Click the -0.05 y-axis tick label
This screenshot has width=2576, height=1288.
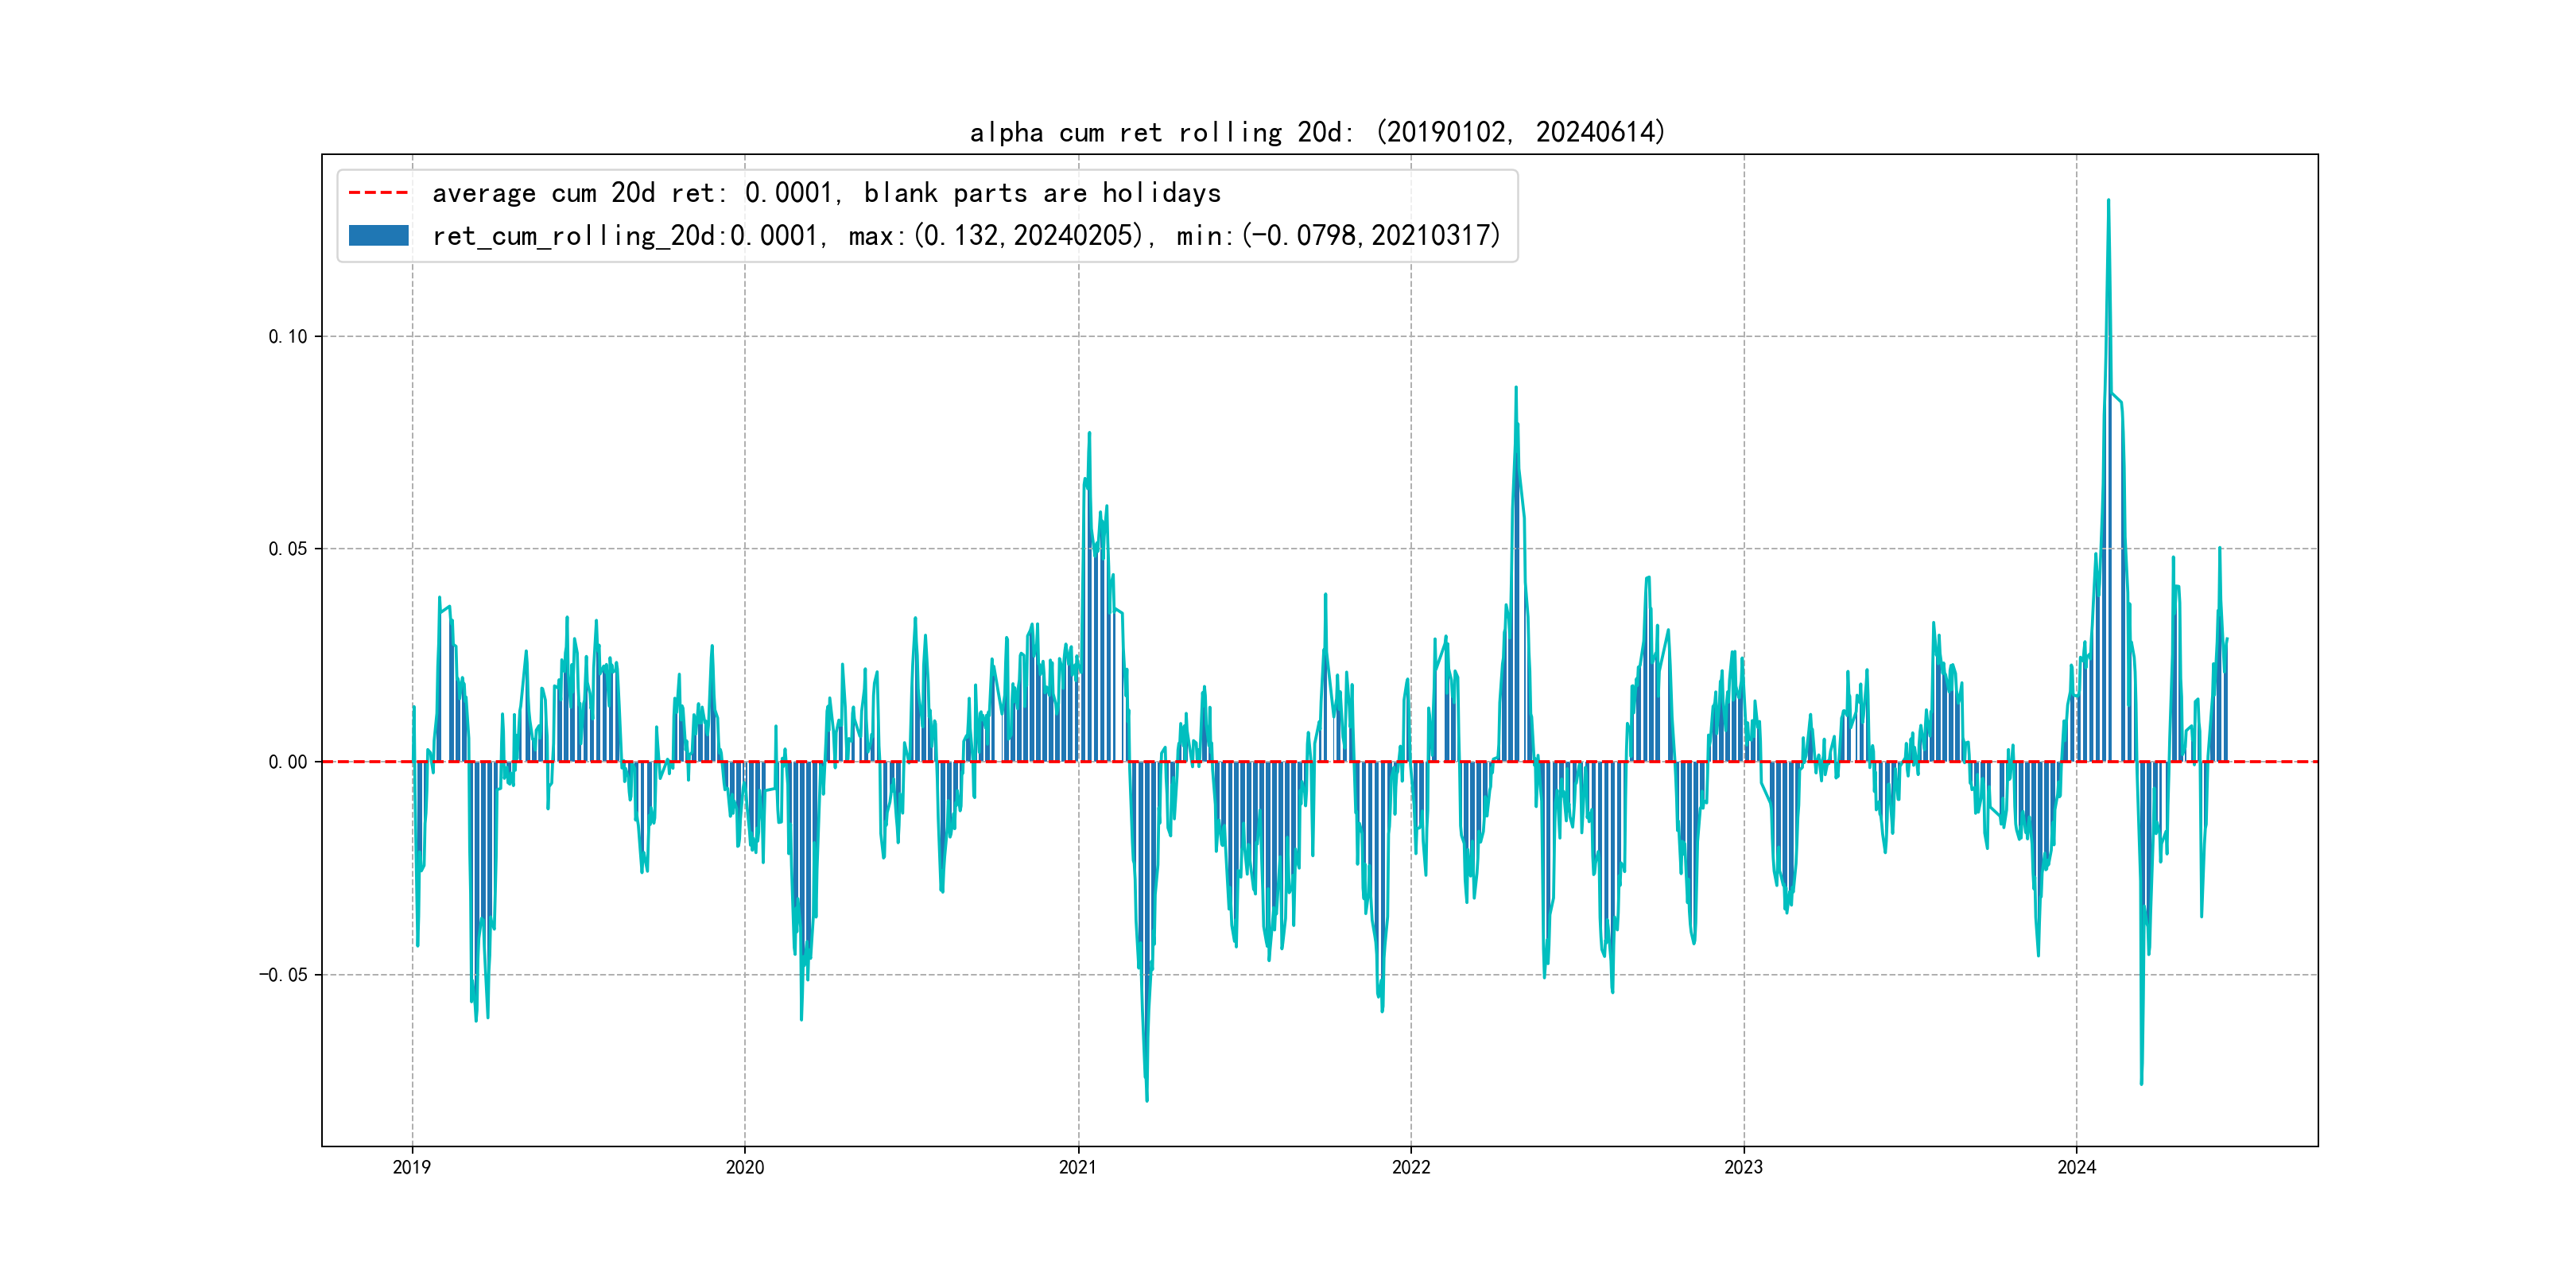pos(283,975)
